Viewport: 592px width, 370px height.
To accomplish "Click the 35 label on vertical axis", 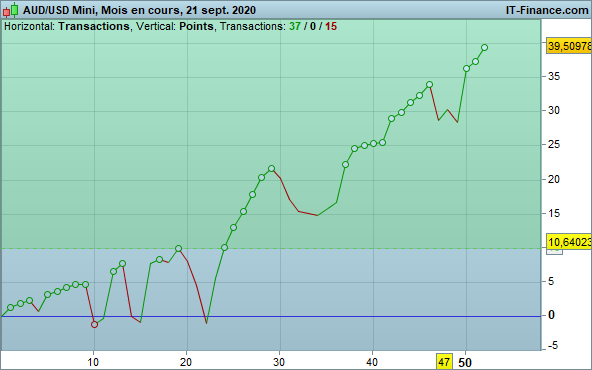I will pos(553,77).
